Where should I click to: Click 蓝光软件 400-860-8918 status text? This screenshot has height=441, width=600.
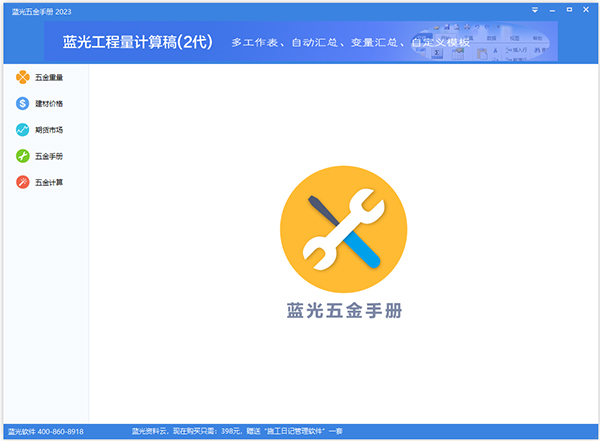pos(46,431)
